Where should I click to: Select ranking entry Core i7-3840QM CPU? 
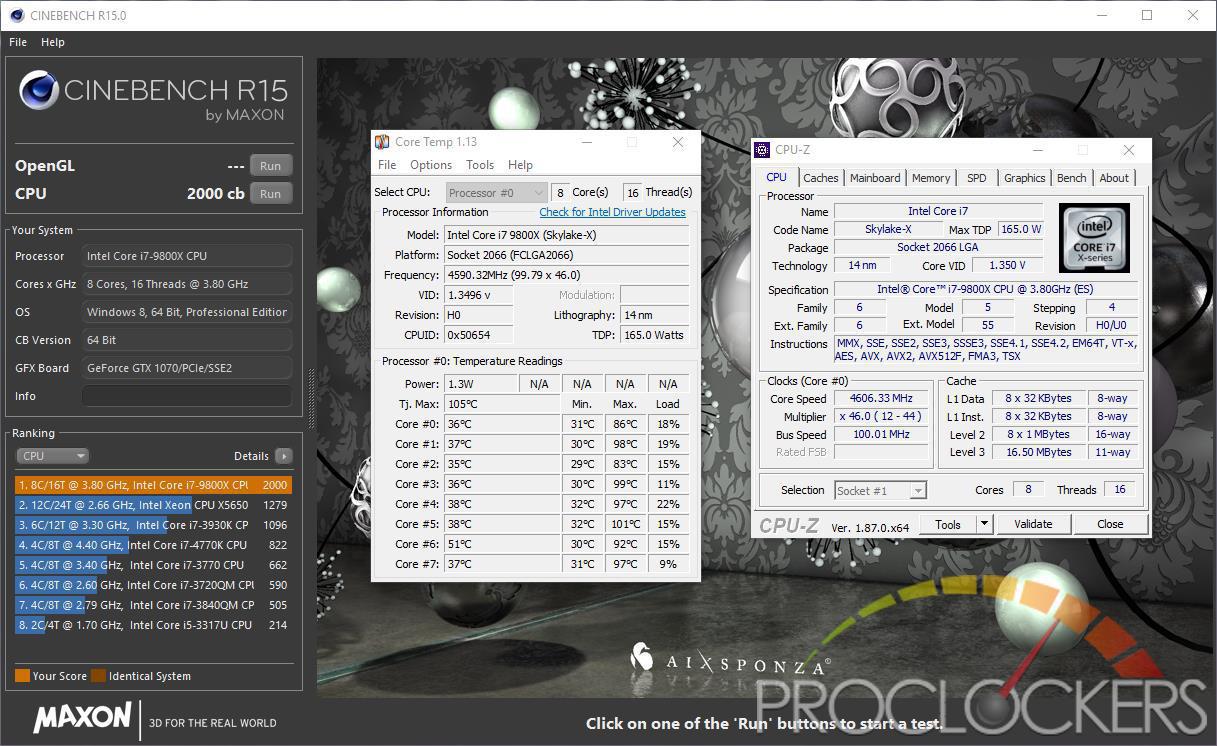(x=152, y=605)
